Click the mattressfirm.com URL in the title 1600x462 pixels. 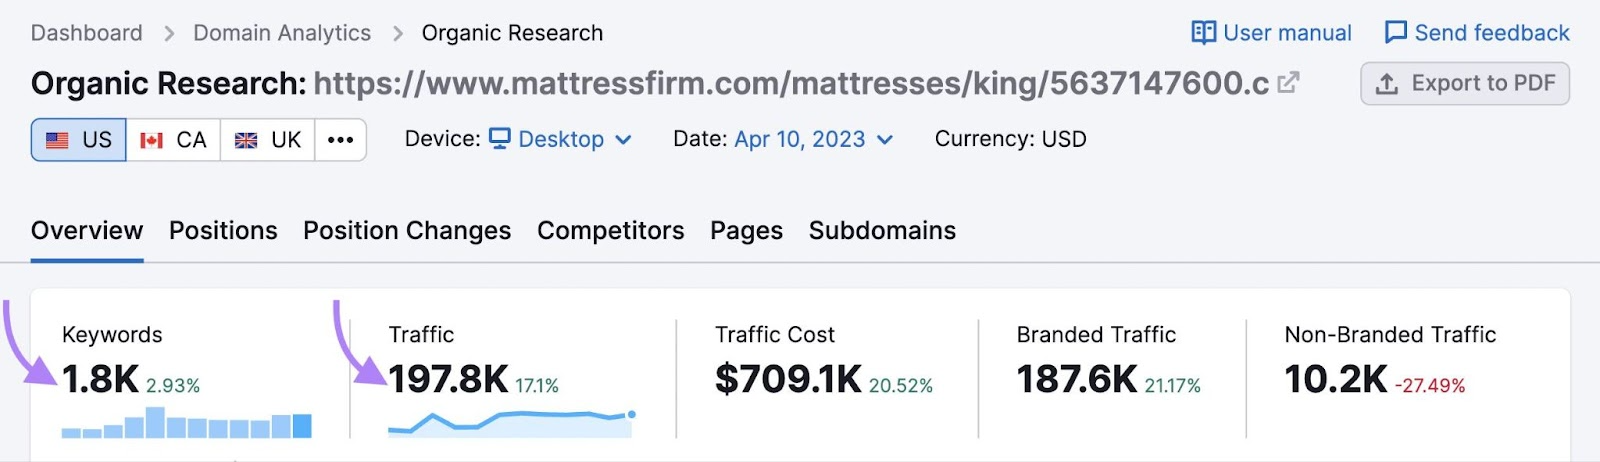(791, 83)
